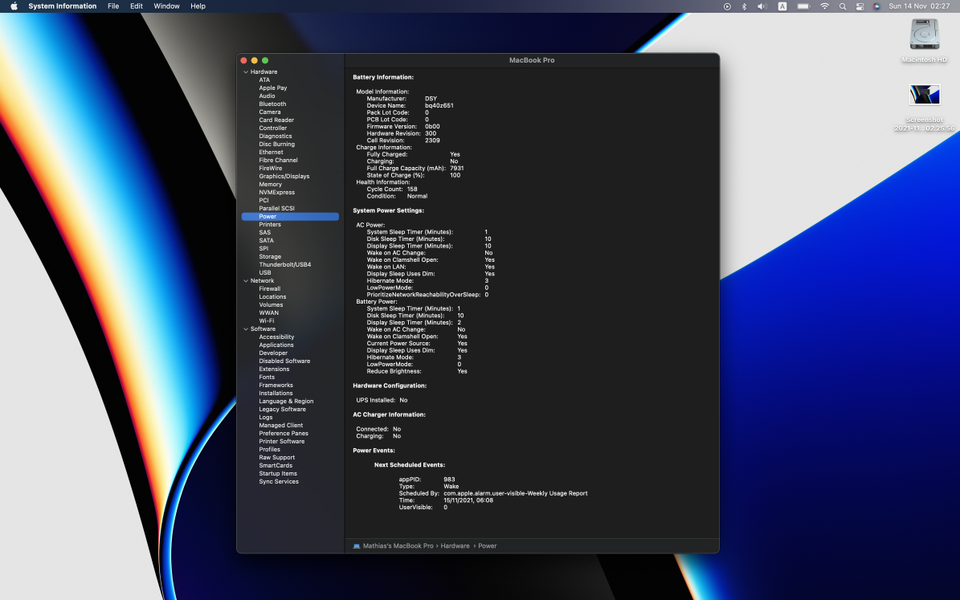Select Apple Pay in the sidebar
This screenshot has height=600, width=960.
(x=272, y=88)
